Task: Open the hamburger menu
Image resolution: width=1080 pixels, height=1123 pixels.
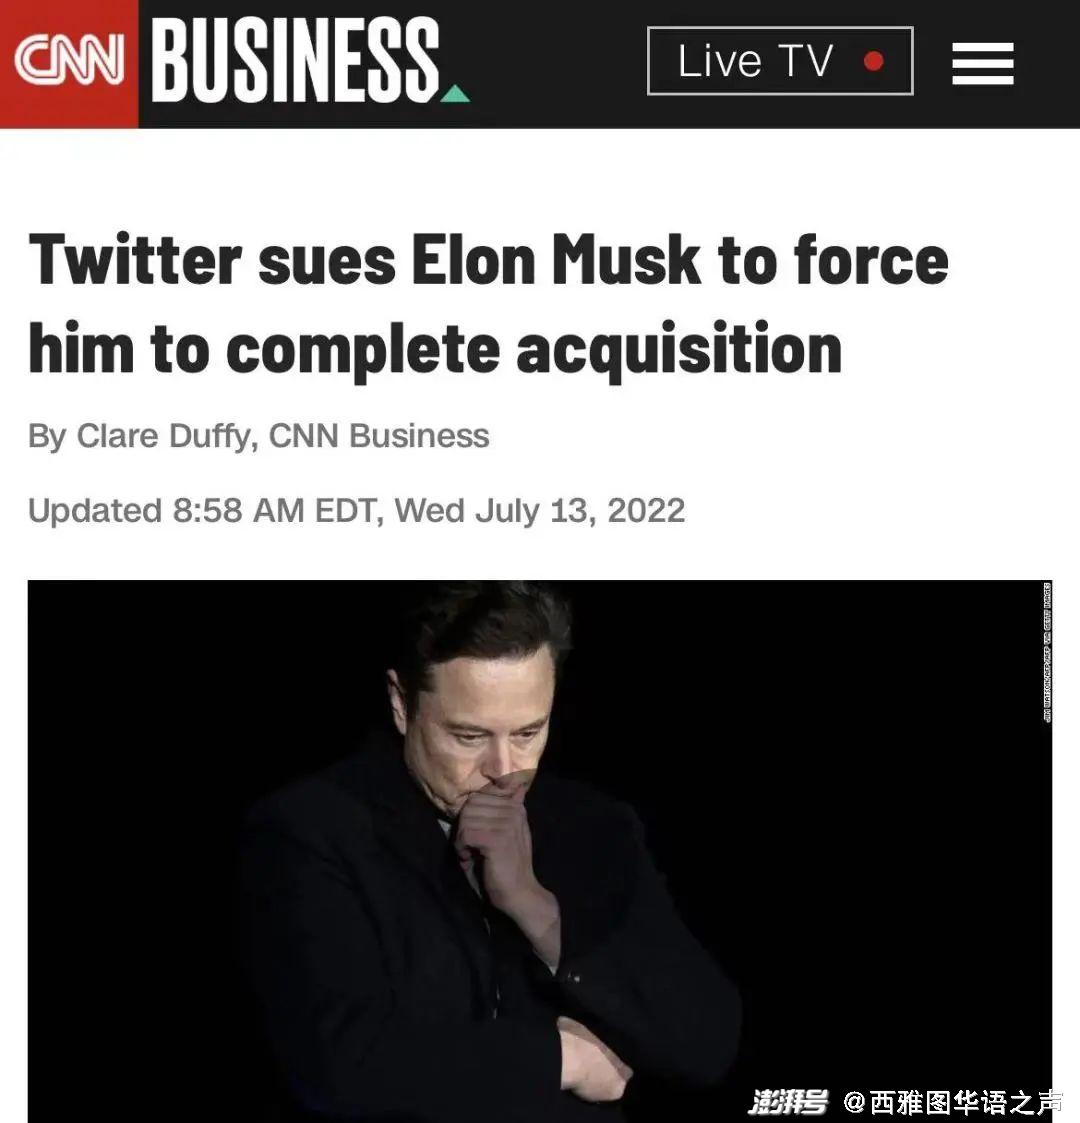Action: (x=982, y=63)
